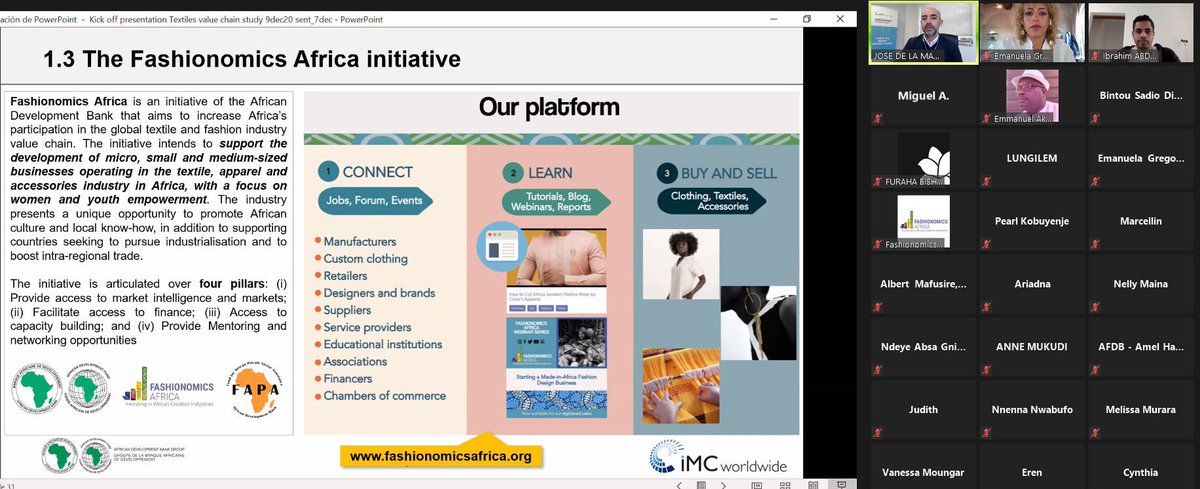Click the muted mic icon beside Fashionomics participant name
Screen dimensions: 1200x489
(876, 244)
